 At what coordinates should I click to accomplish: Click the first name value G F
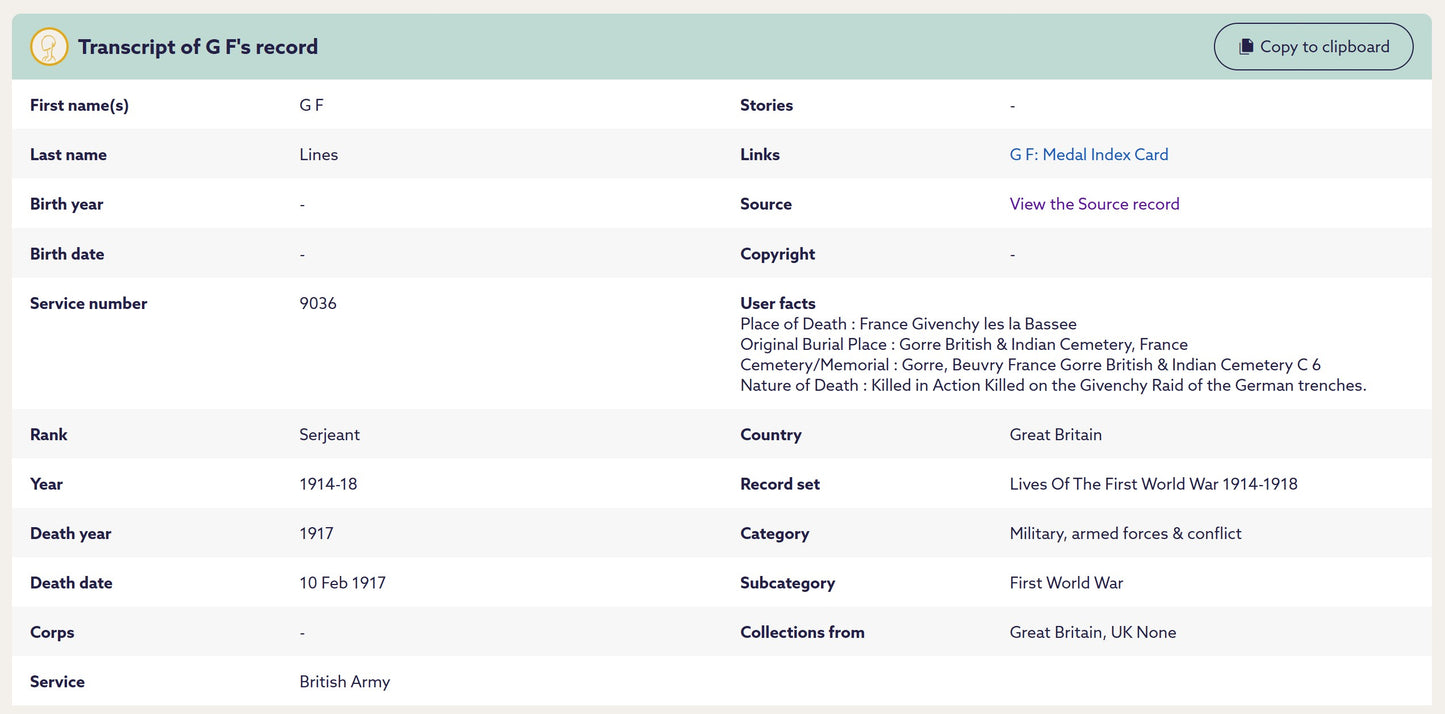(x=312, y=106)
